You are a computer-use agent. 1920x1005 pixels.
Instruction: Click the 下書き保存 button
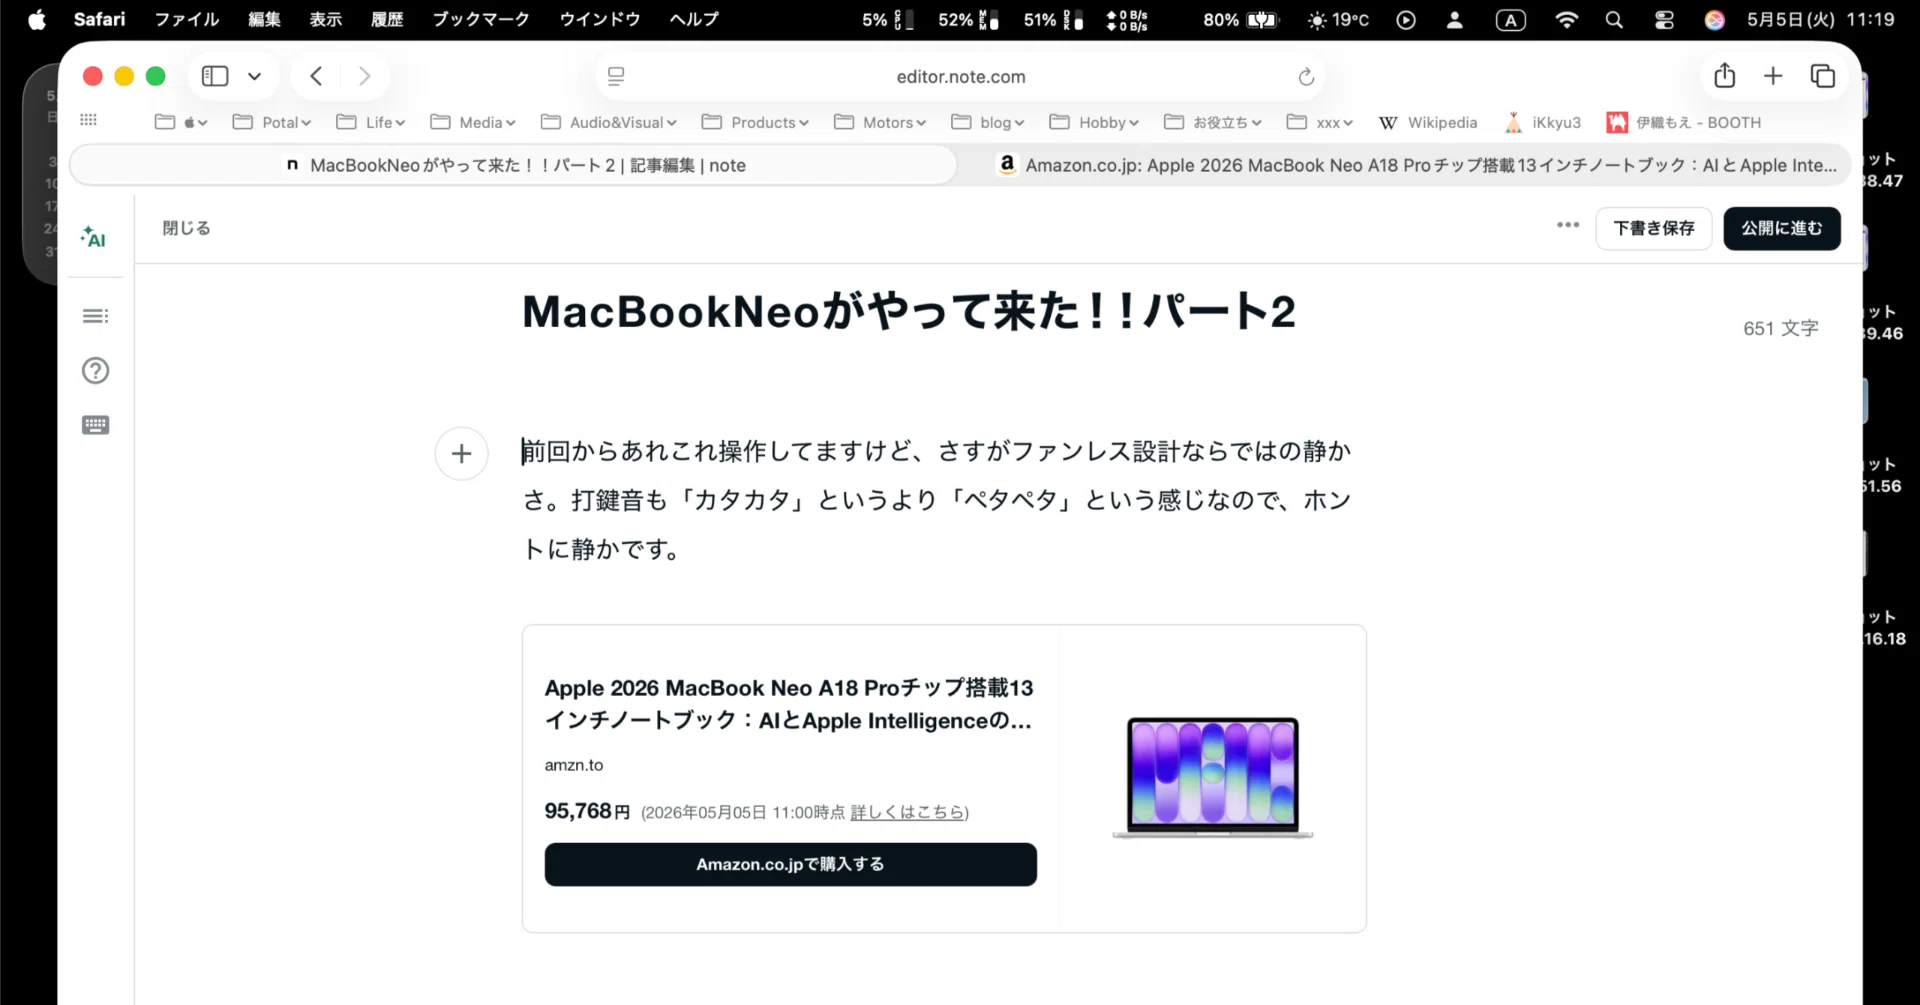click(1654, 228)
